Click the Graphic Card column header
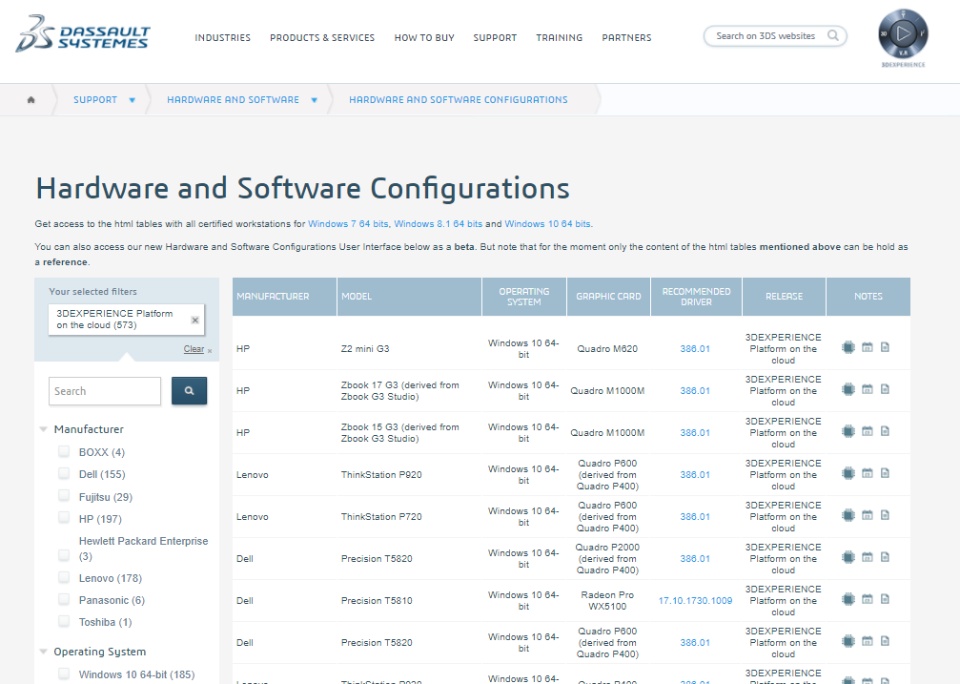 [608, 296]
